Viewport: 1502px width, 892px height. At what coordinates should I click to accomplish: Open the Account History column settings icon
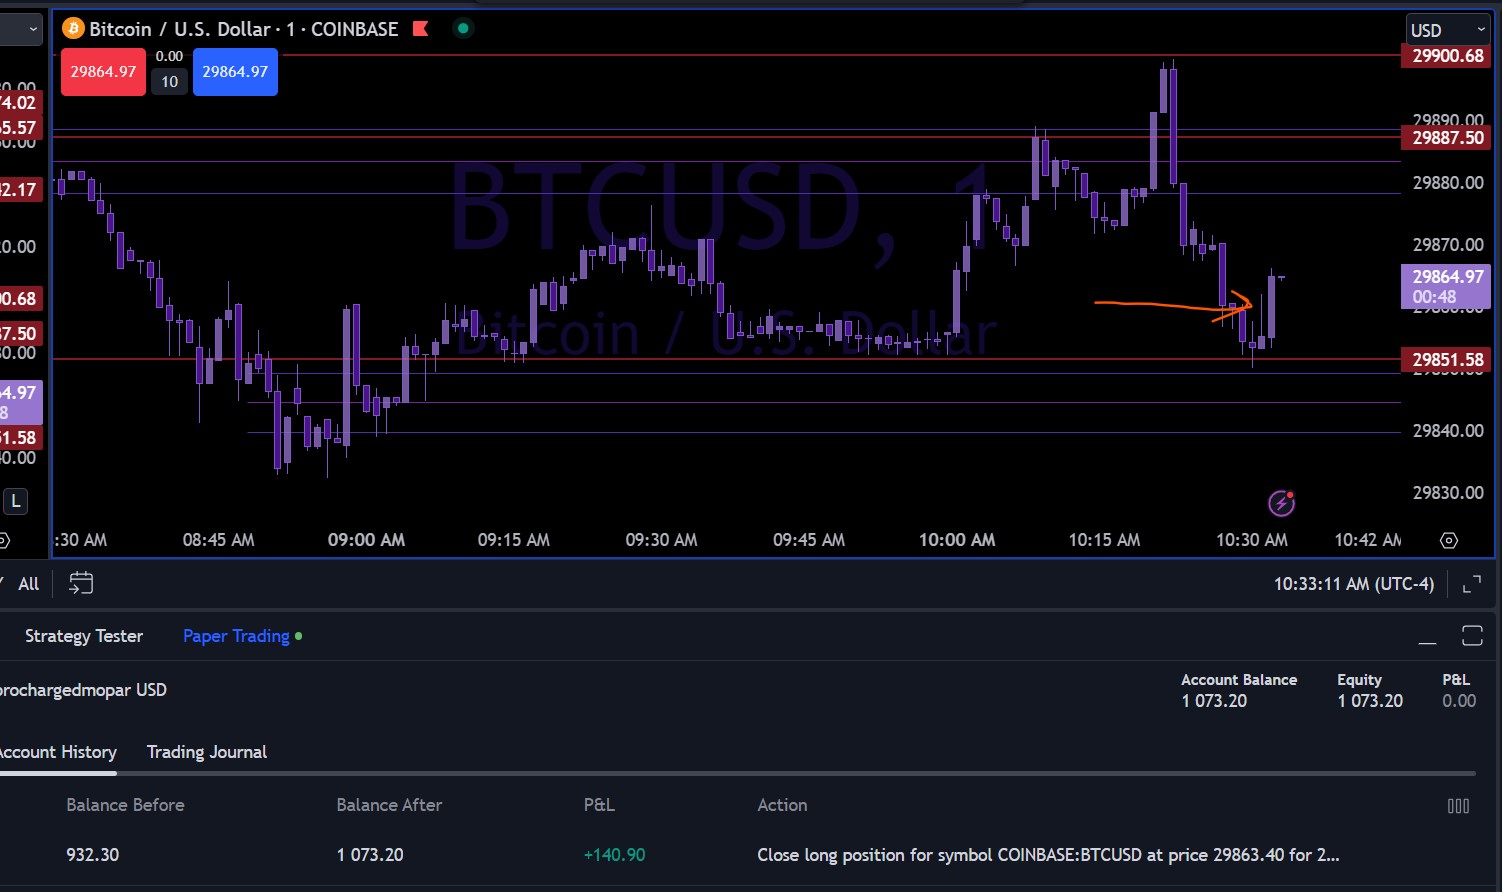click(x=1458, y=806)
